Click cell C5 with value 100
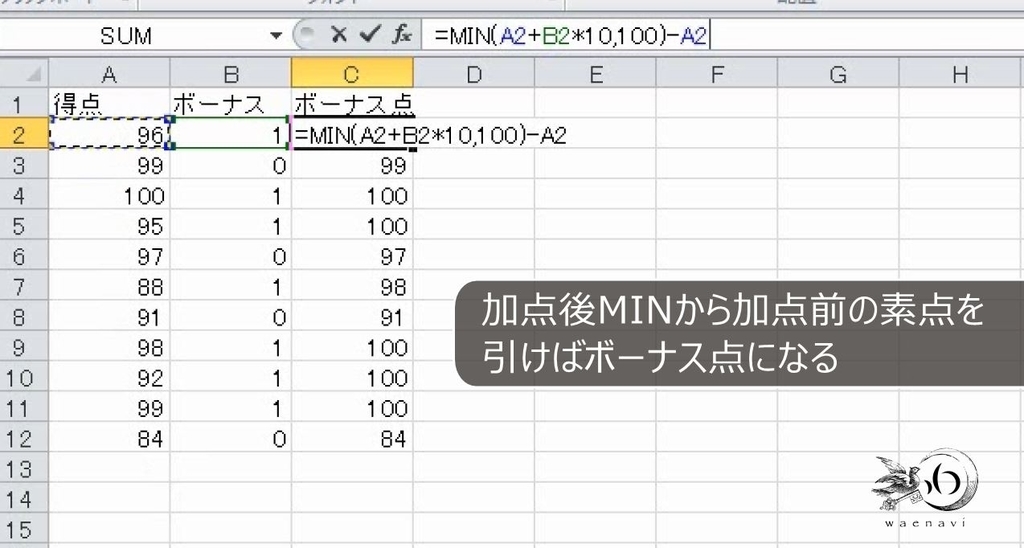 tap(352, 226)
